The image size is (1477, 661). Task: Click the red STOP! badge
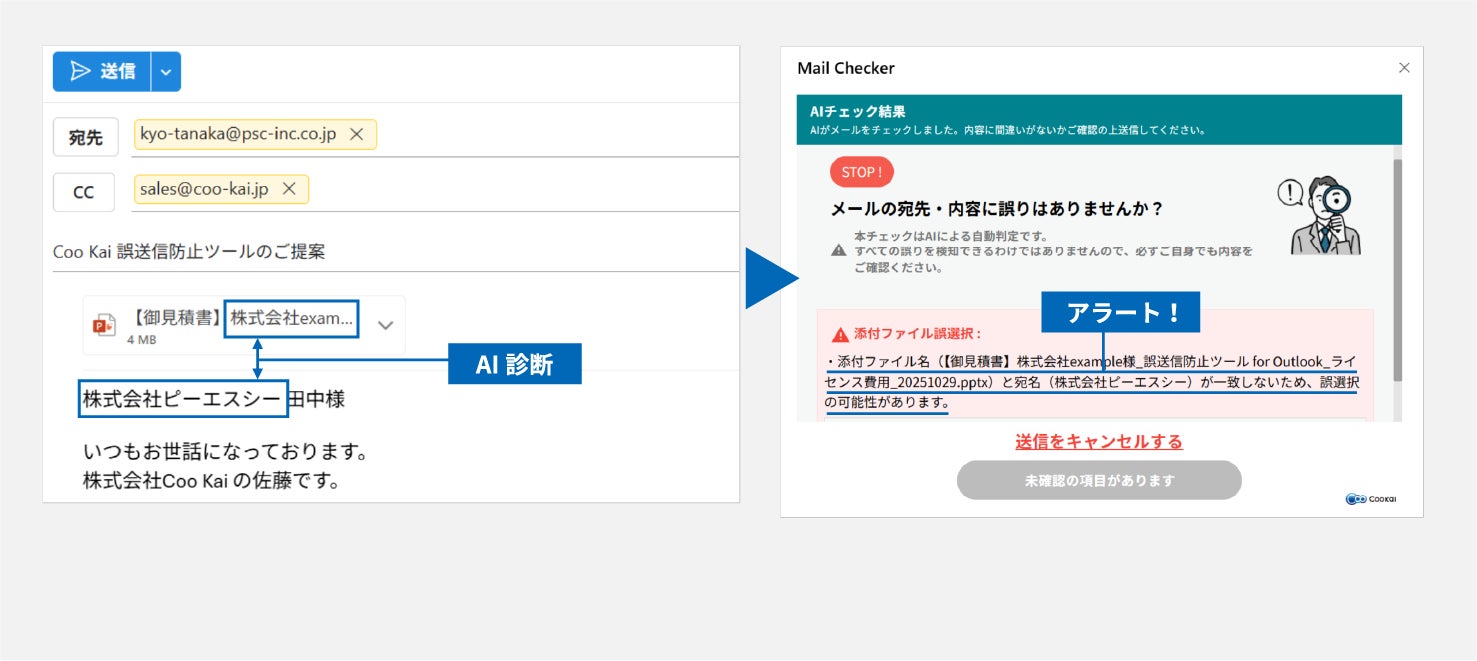point(862,172)
